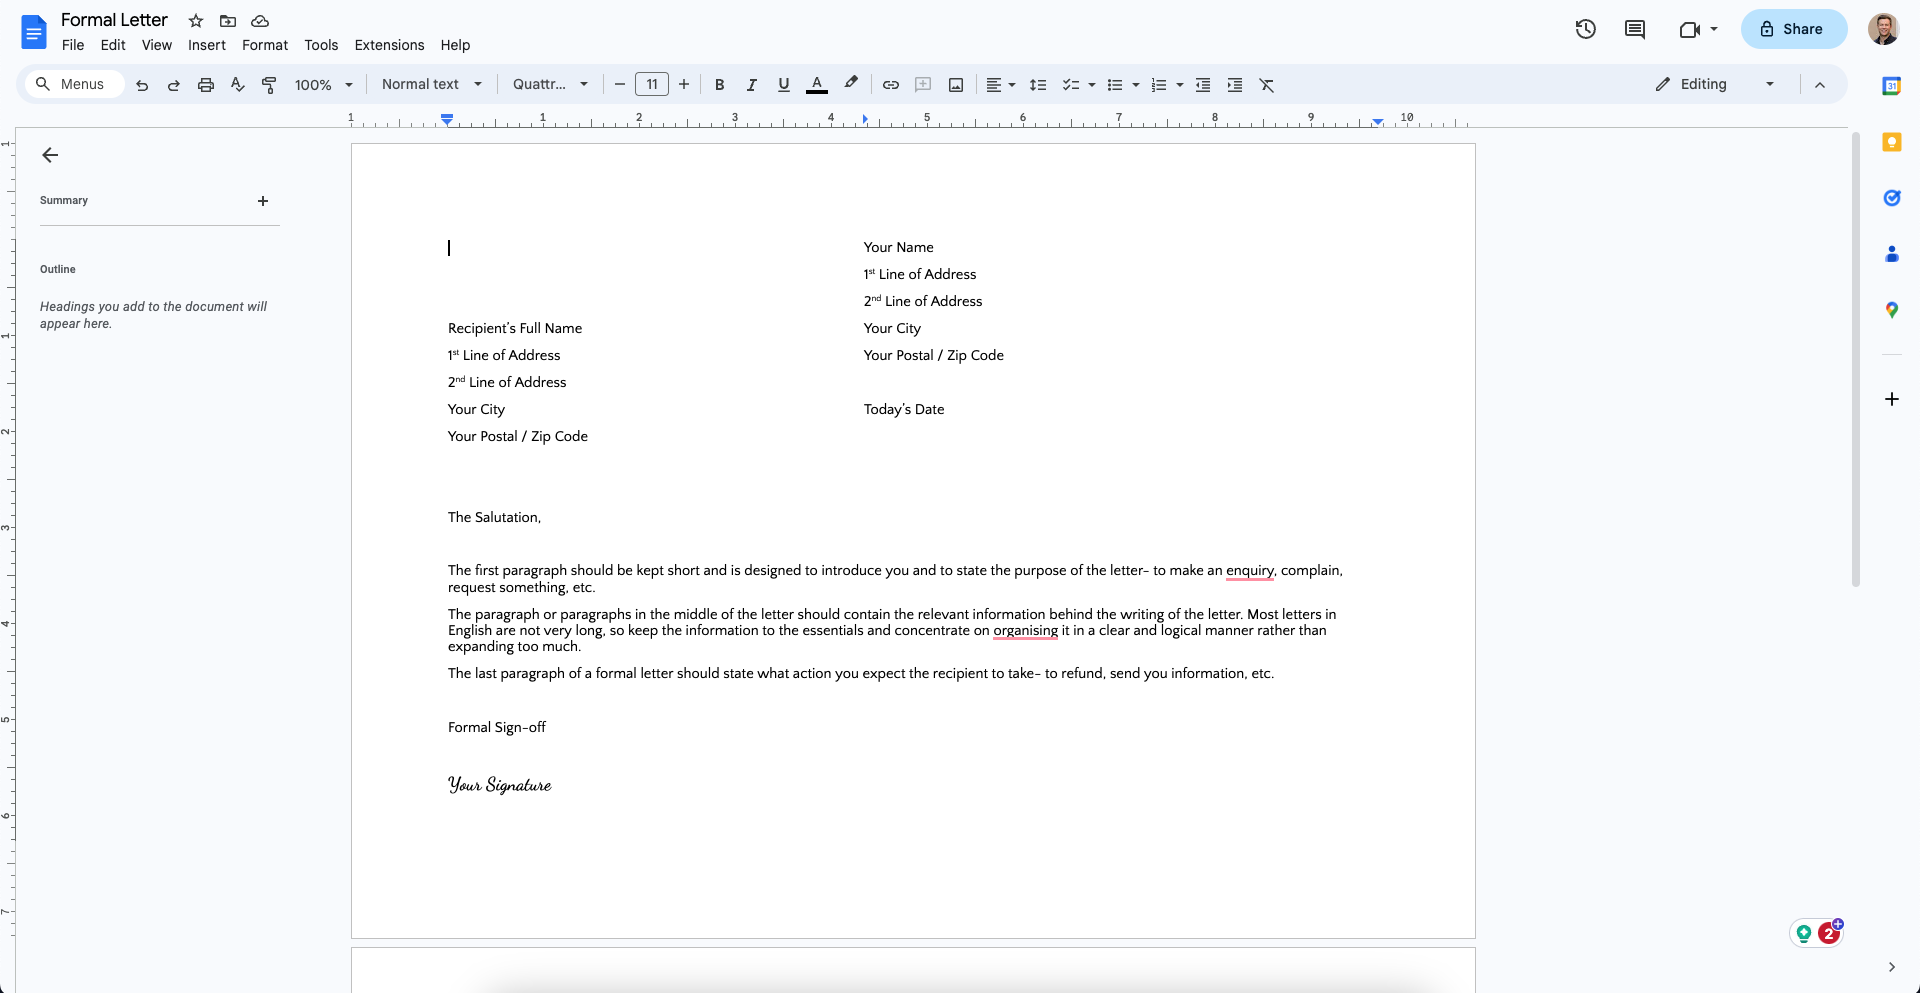Image resolution: width=1920 pixels, height=993 pixels.
Task: Collapse the toolbar with the up chevron
Action: [x=1820, y=84]
